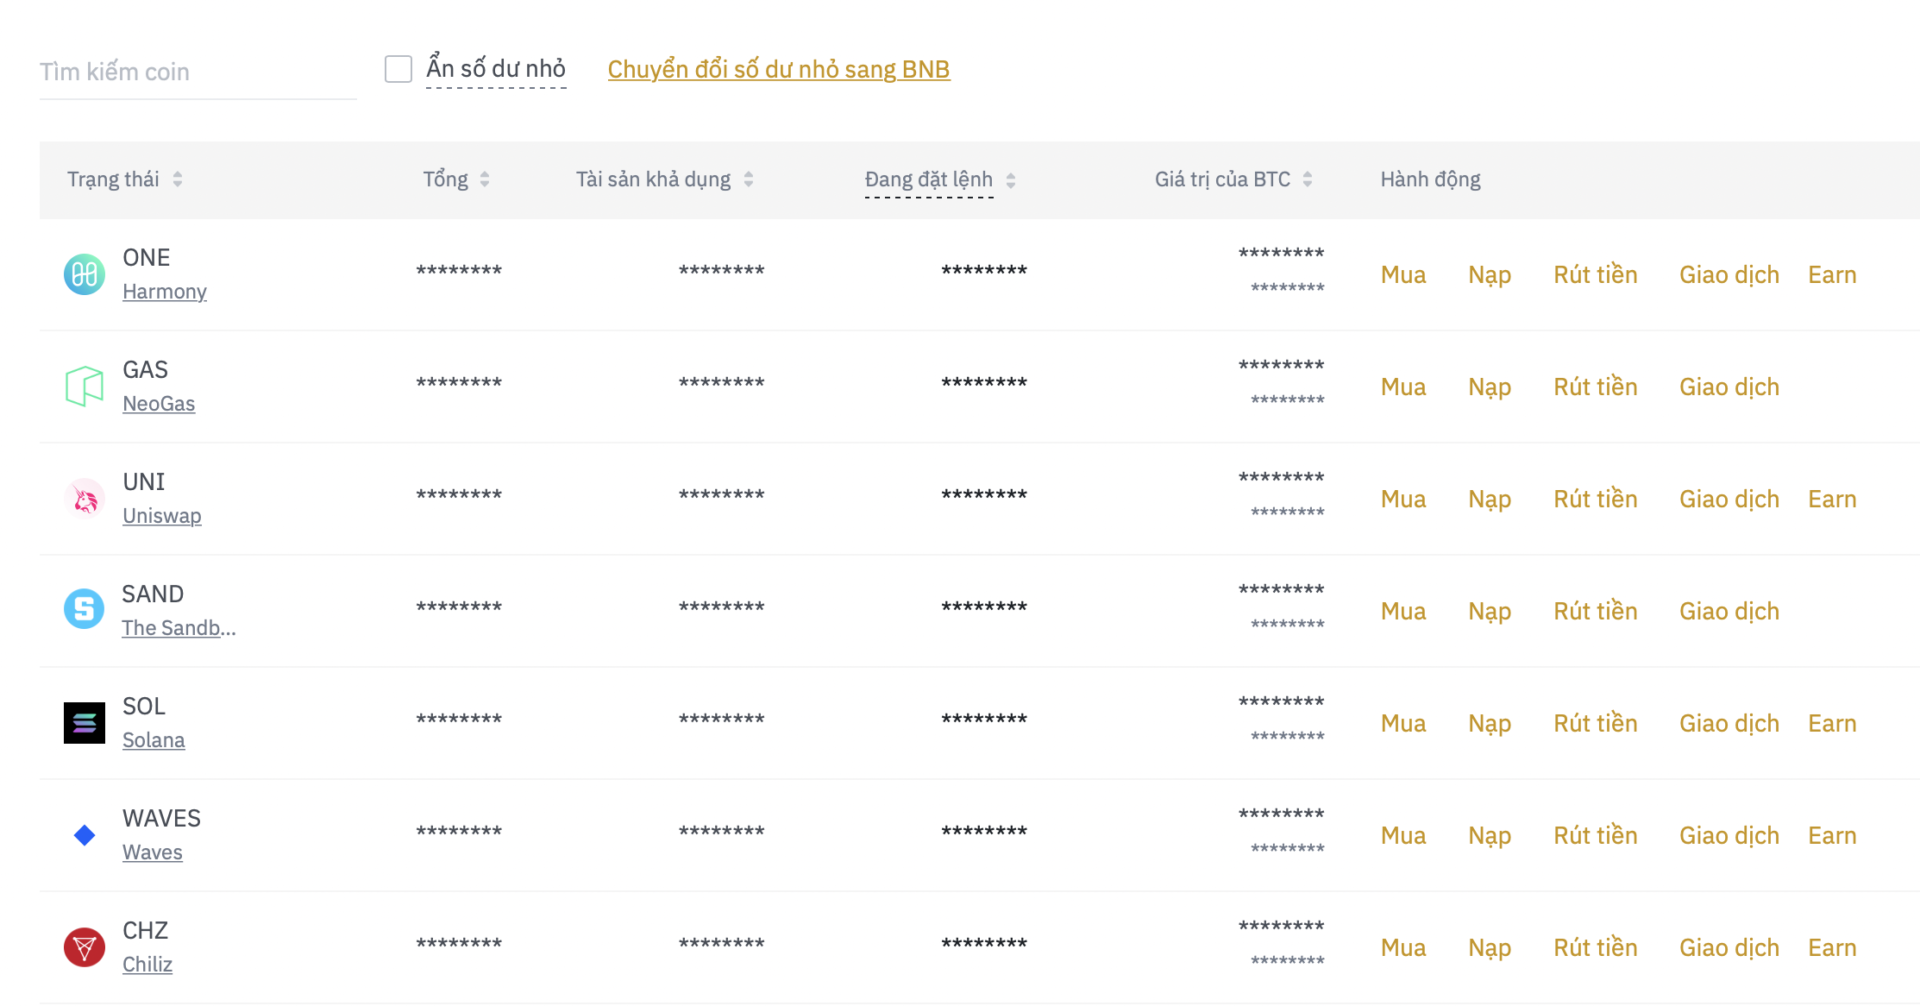Click the NeoGas GAS coin icon

(x=84, y=386)
